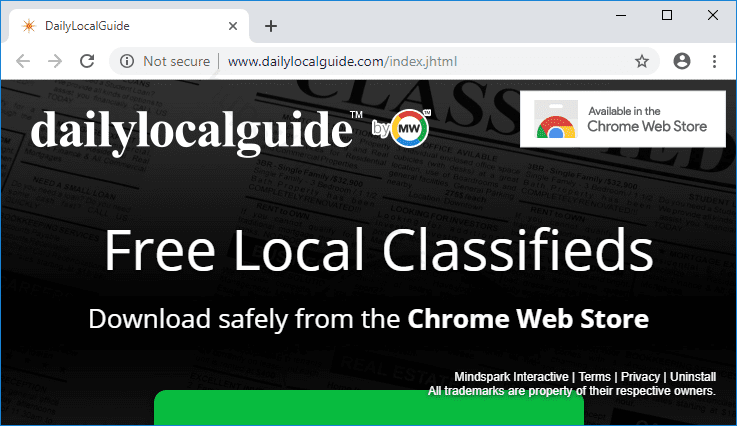Screen dimensions: 737x426
Task: Click the Not secure info icon
Action: click(127, 61)
